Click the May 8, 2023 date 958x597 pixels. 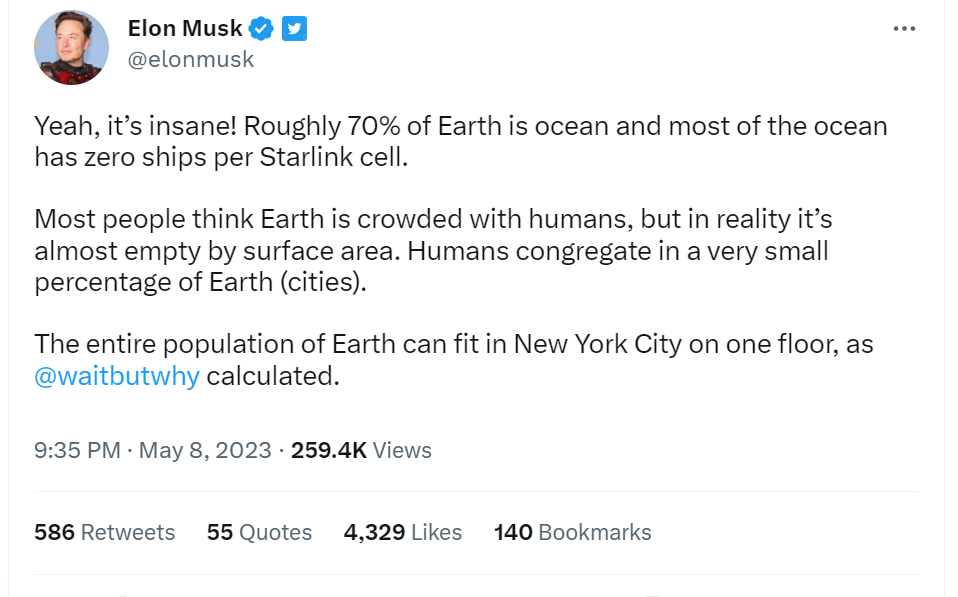(x=205, y=450)
